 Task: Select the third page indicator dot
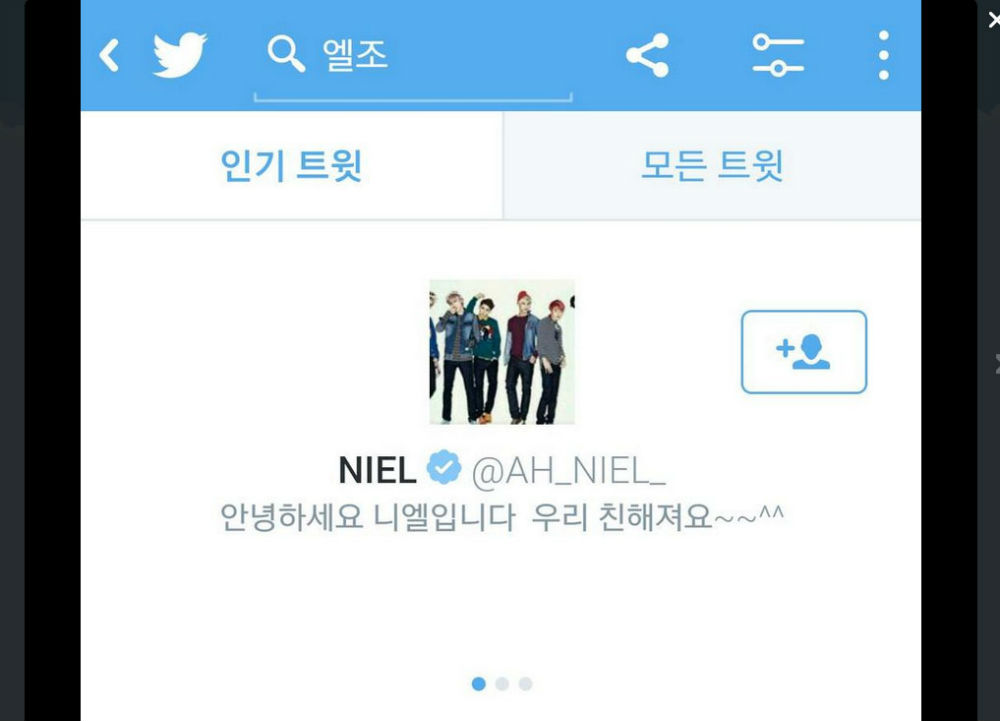tap(526, 684)
